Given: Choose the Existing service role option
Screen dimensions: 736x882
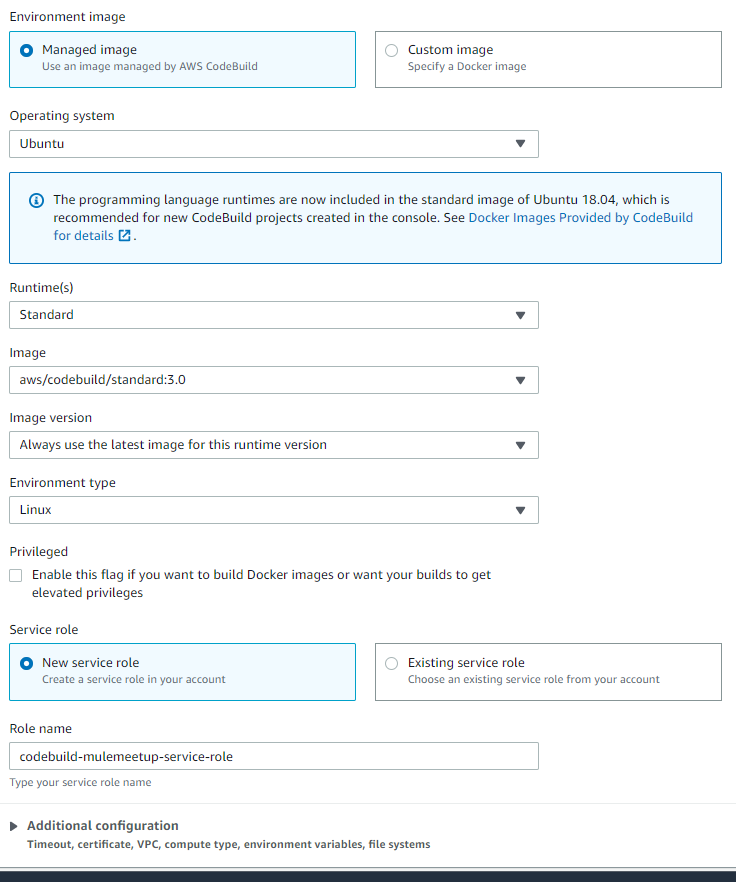Looking at the screenshot, I should [x=391, y=663].
